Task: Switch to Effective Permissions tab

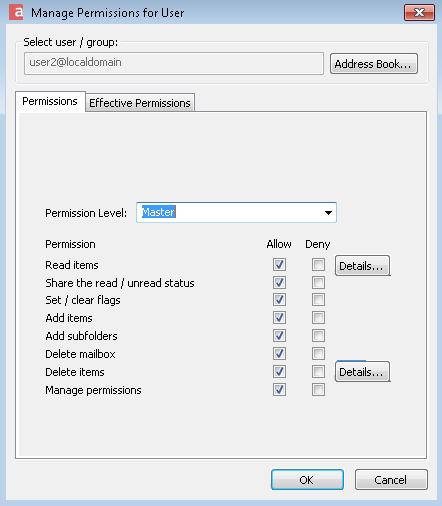Action: [140, 103]
